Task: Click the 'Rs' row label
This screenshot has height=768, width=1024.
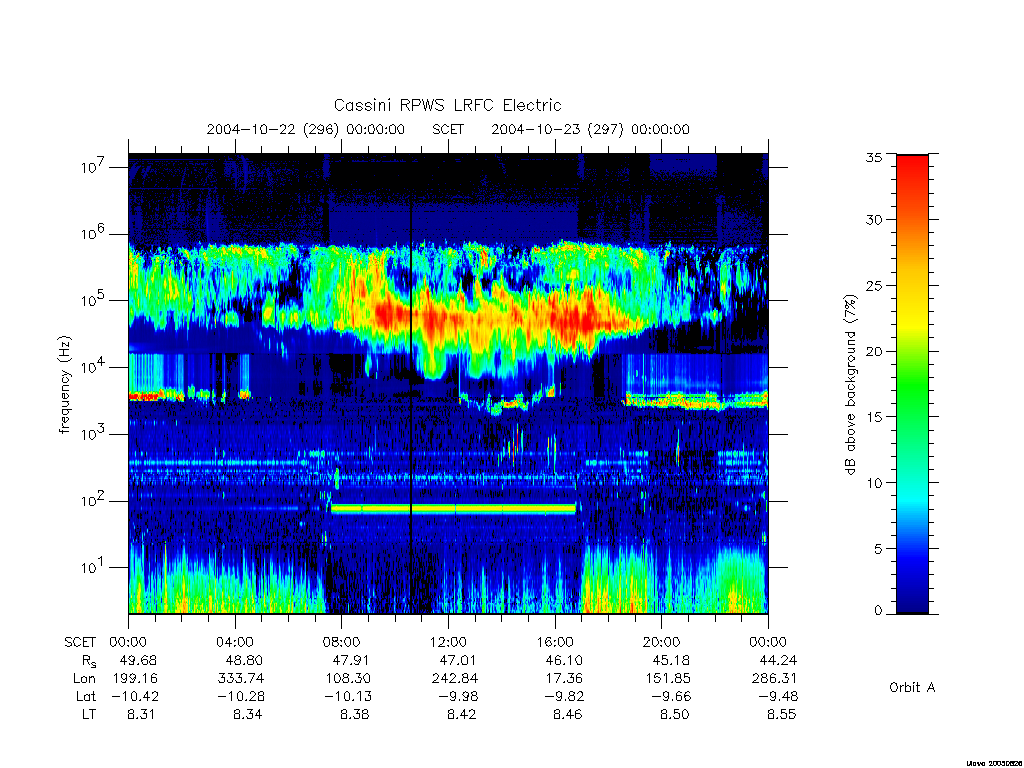Action: [x=89, y=661]
